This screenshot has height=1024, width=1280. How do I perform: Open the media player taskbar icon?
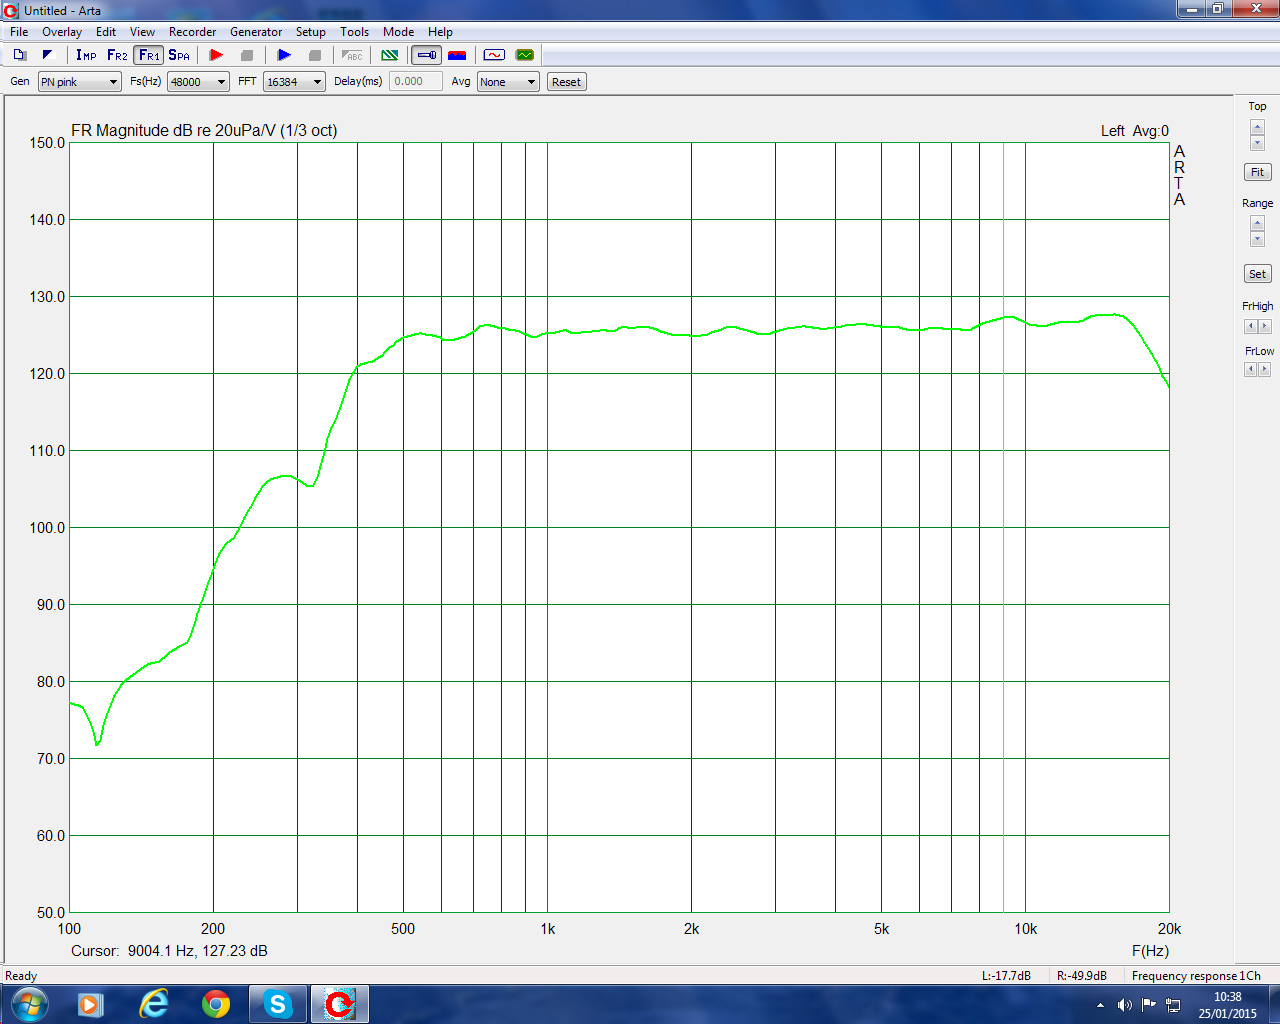tap(90, 1004)
